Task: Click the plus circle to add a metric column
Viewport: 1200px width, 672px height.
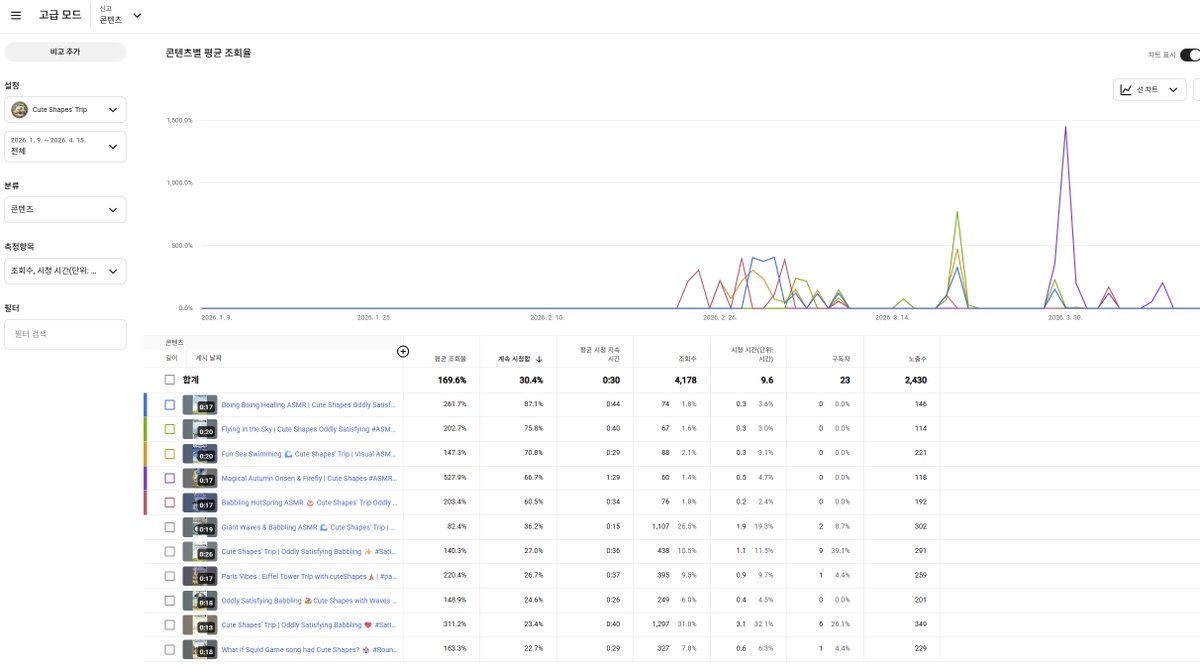Action: (x=403, y=351)
